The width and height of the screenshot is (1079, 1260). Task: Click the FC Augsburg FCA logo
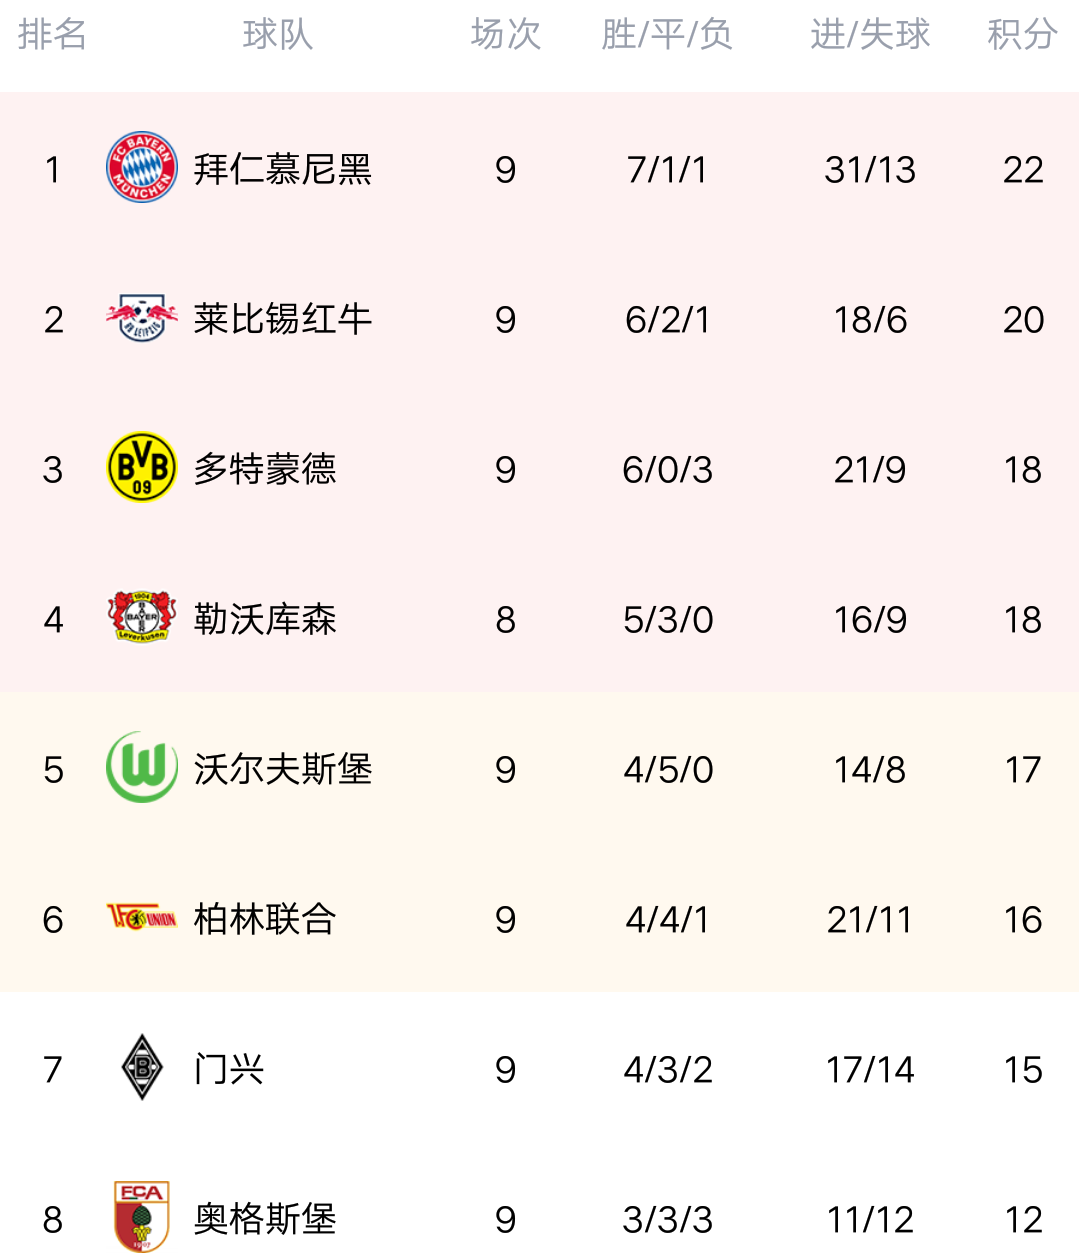pos(142,1217)
